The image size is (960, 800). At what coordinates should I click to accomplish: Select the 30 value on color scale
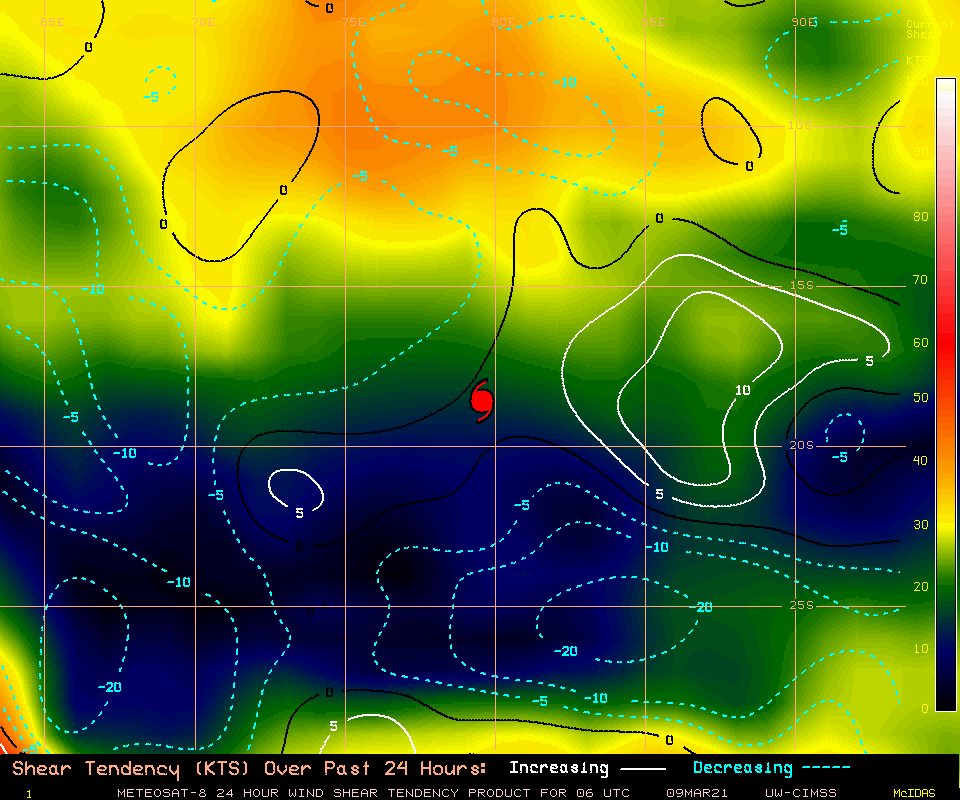920,525
